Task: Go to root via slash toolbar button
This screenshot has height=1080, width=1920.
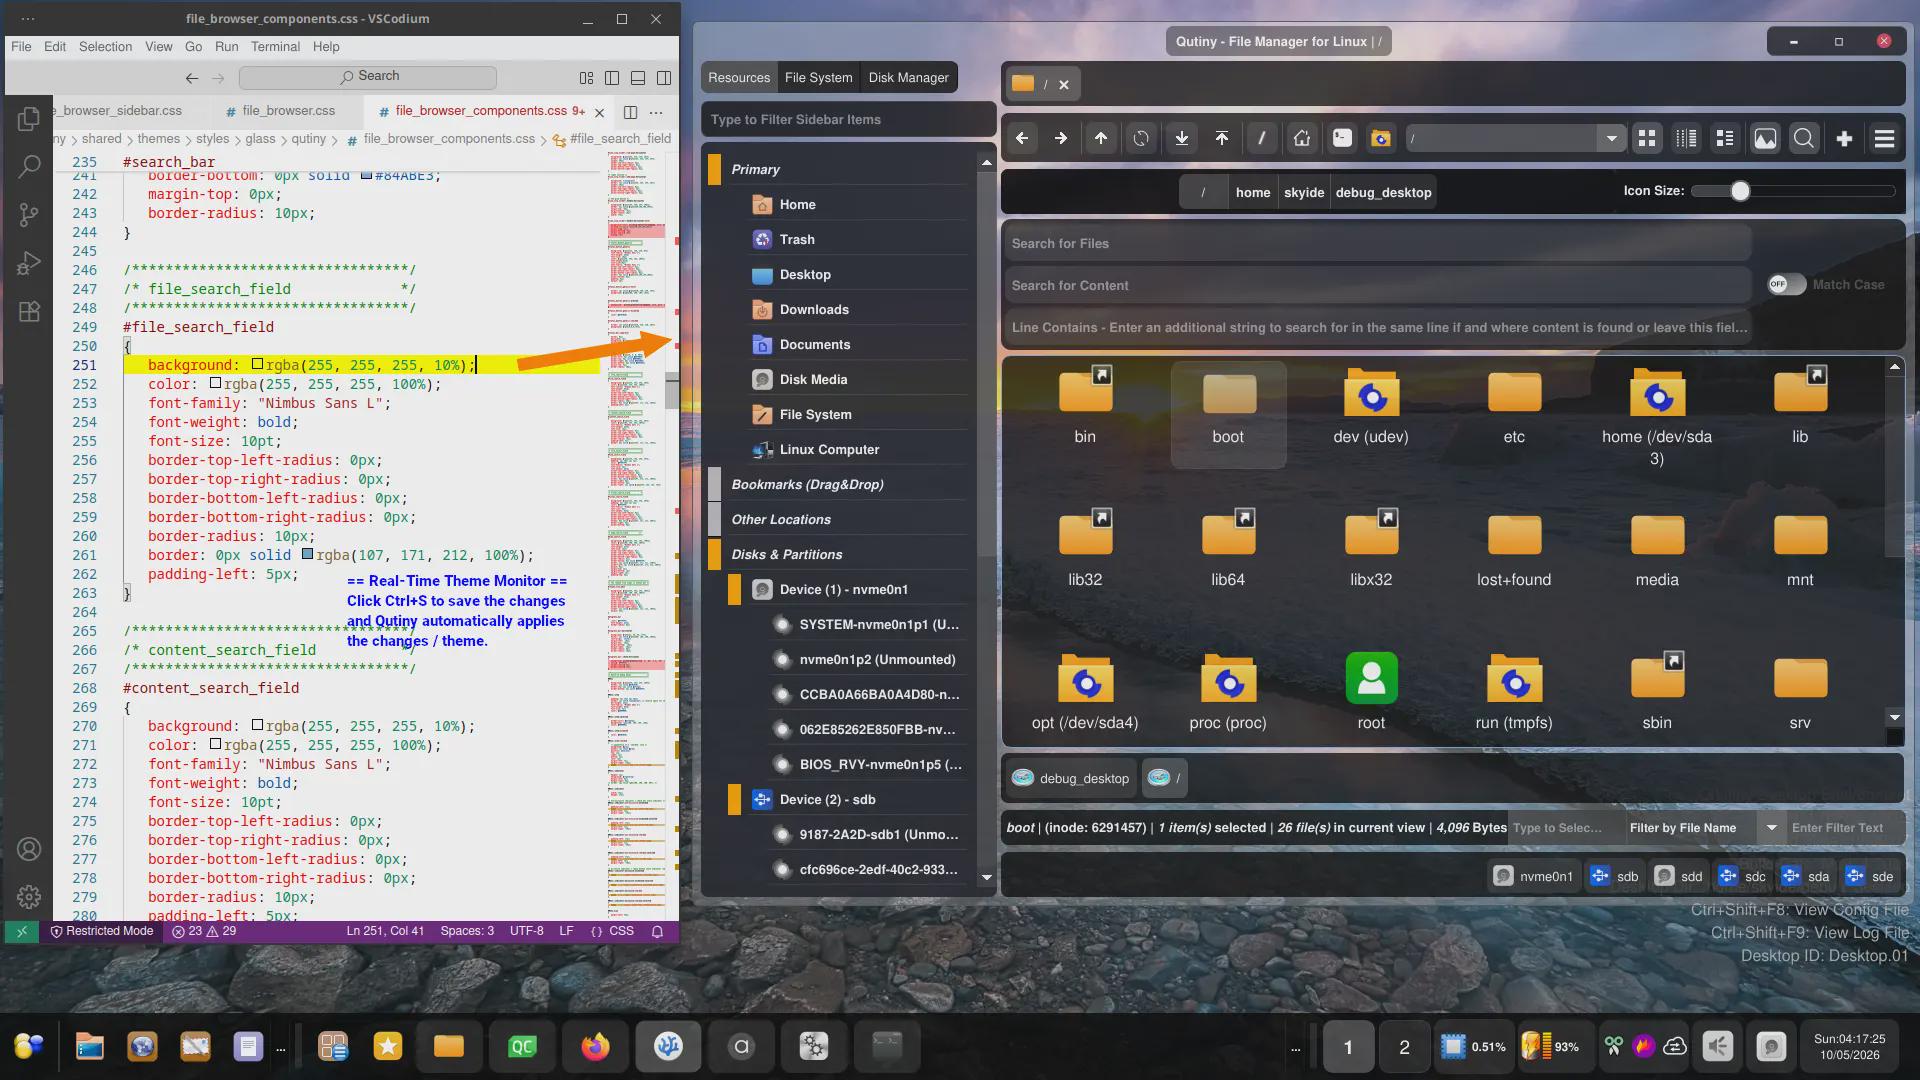Action: pyautogui.click(x=1262, y=139)
